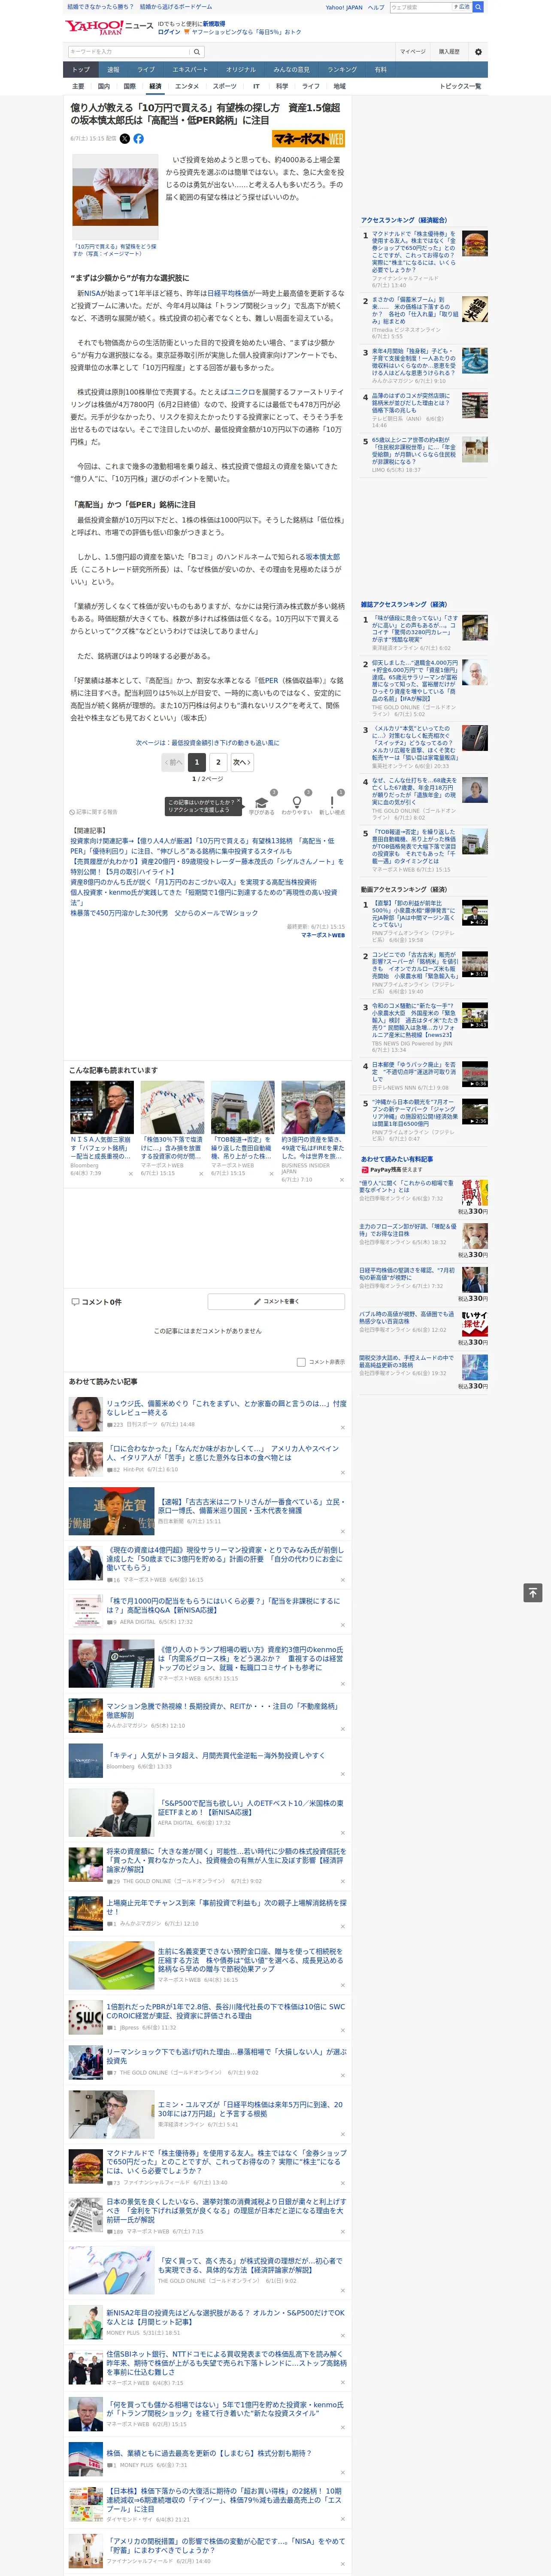Open TOB報道→否定 related article thumbnail
The height and width of the screenshot is (2576, 551).
242,1106
